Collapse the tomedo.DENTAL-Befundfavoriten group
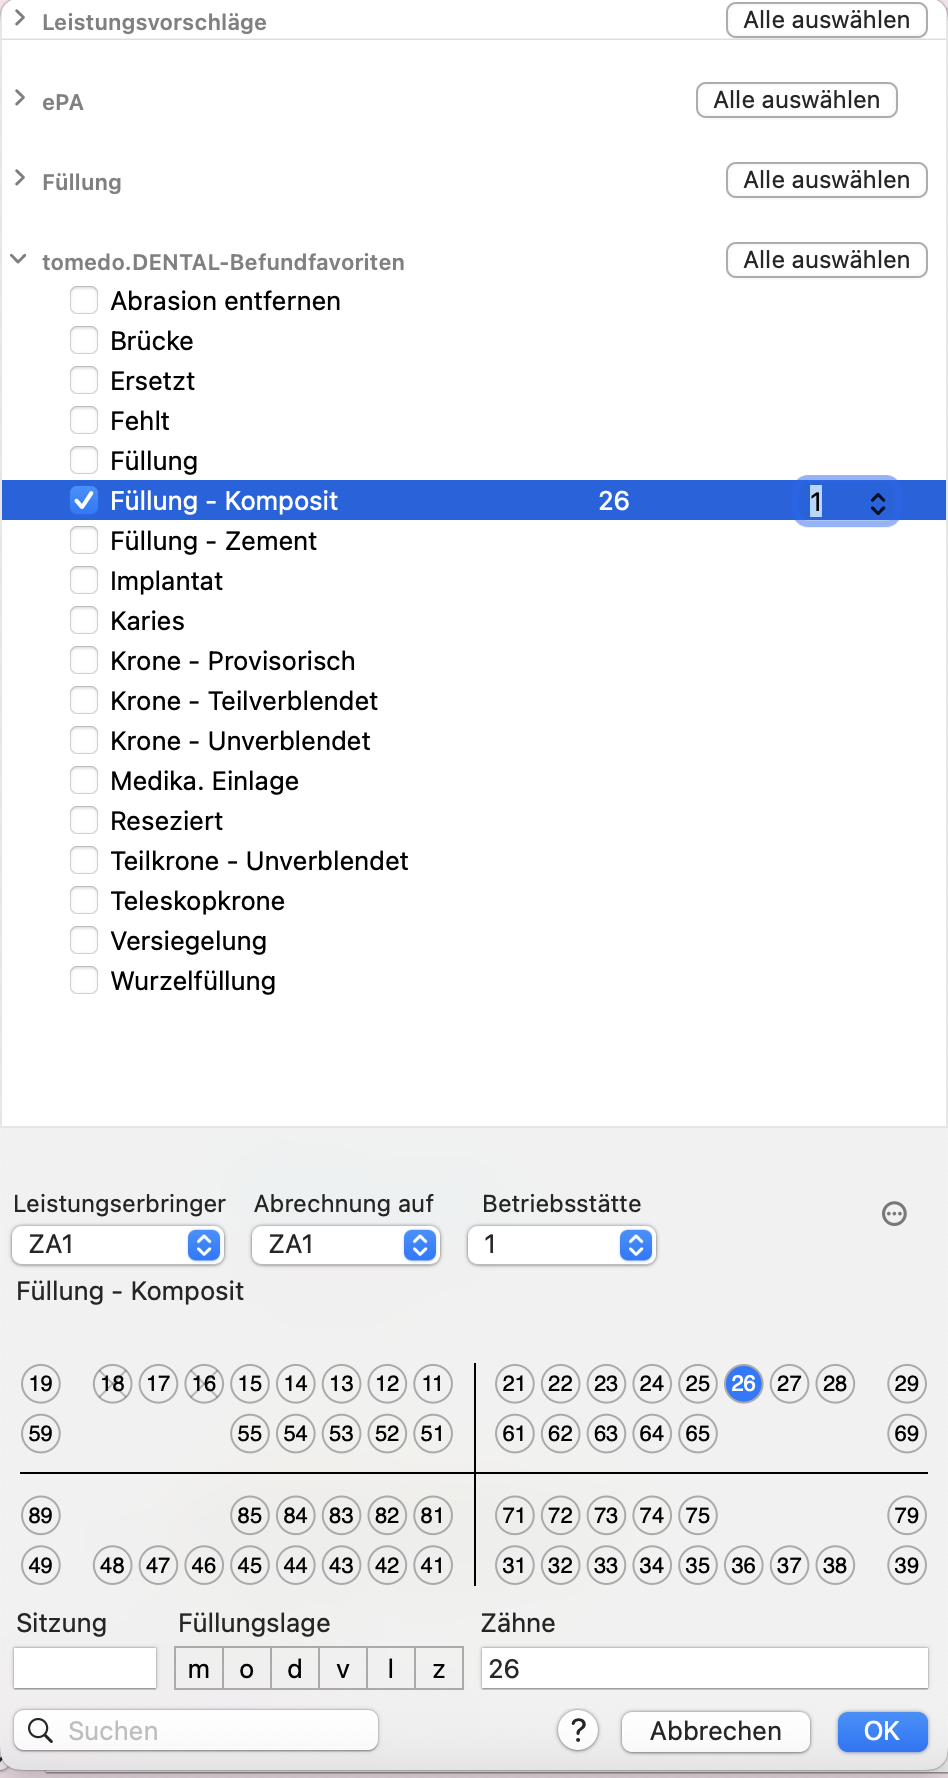The width and height of the screenshot is (948, 1778). [x=18, y=260]
